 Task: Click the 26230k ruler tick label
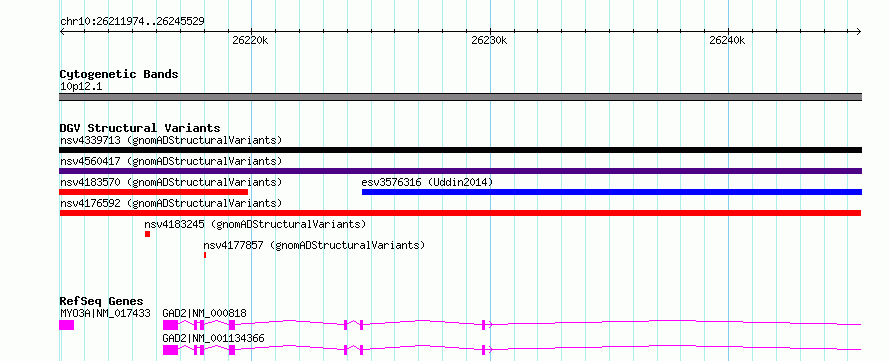(489, 40)
